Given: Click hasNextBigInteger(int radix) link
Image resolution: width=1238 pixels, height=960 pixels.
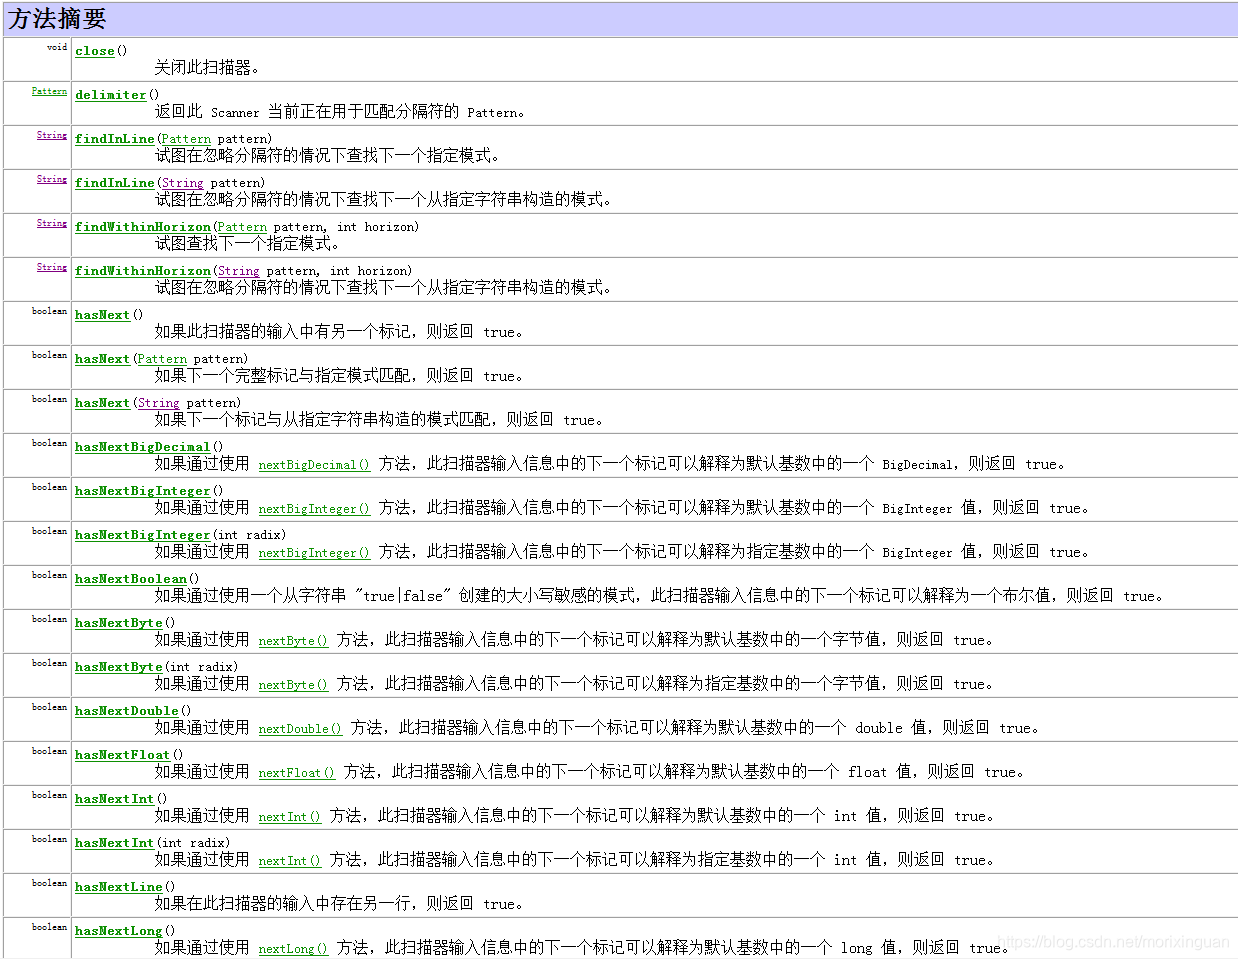Looking at the screenshot, I should pyautogui.click(x=140, y=534).
